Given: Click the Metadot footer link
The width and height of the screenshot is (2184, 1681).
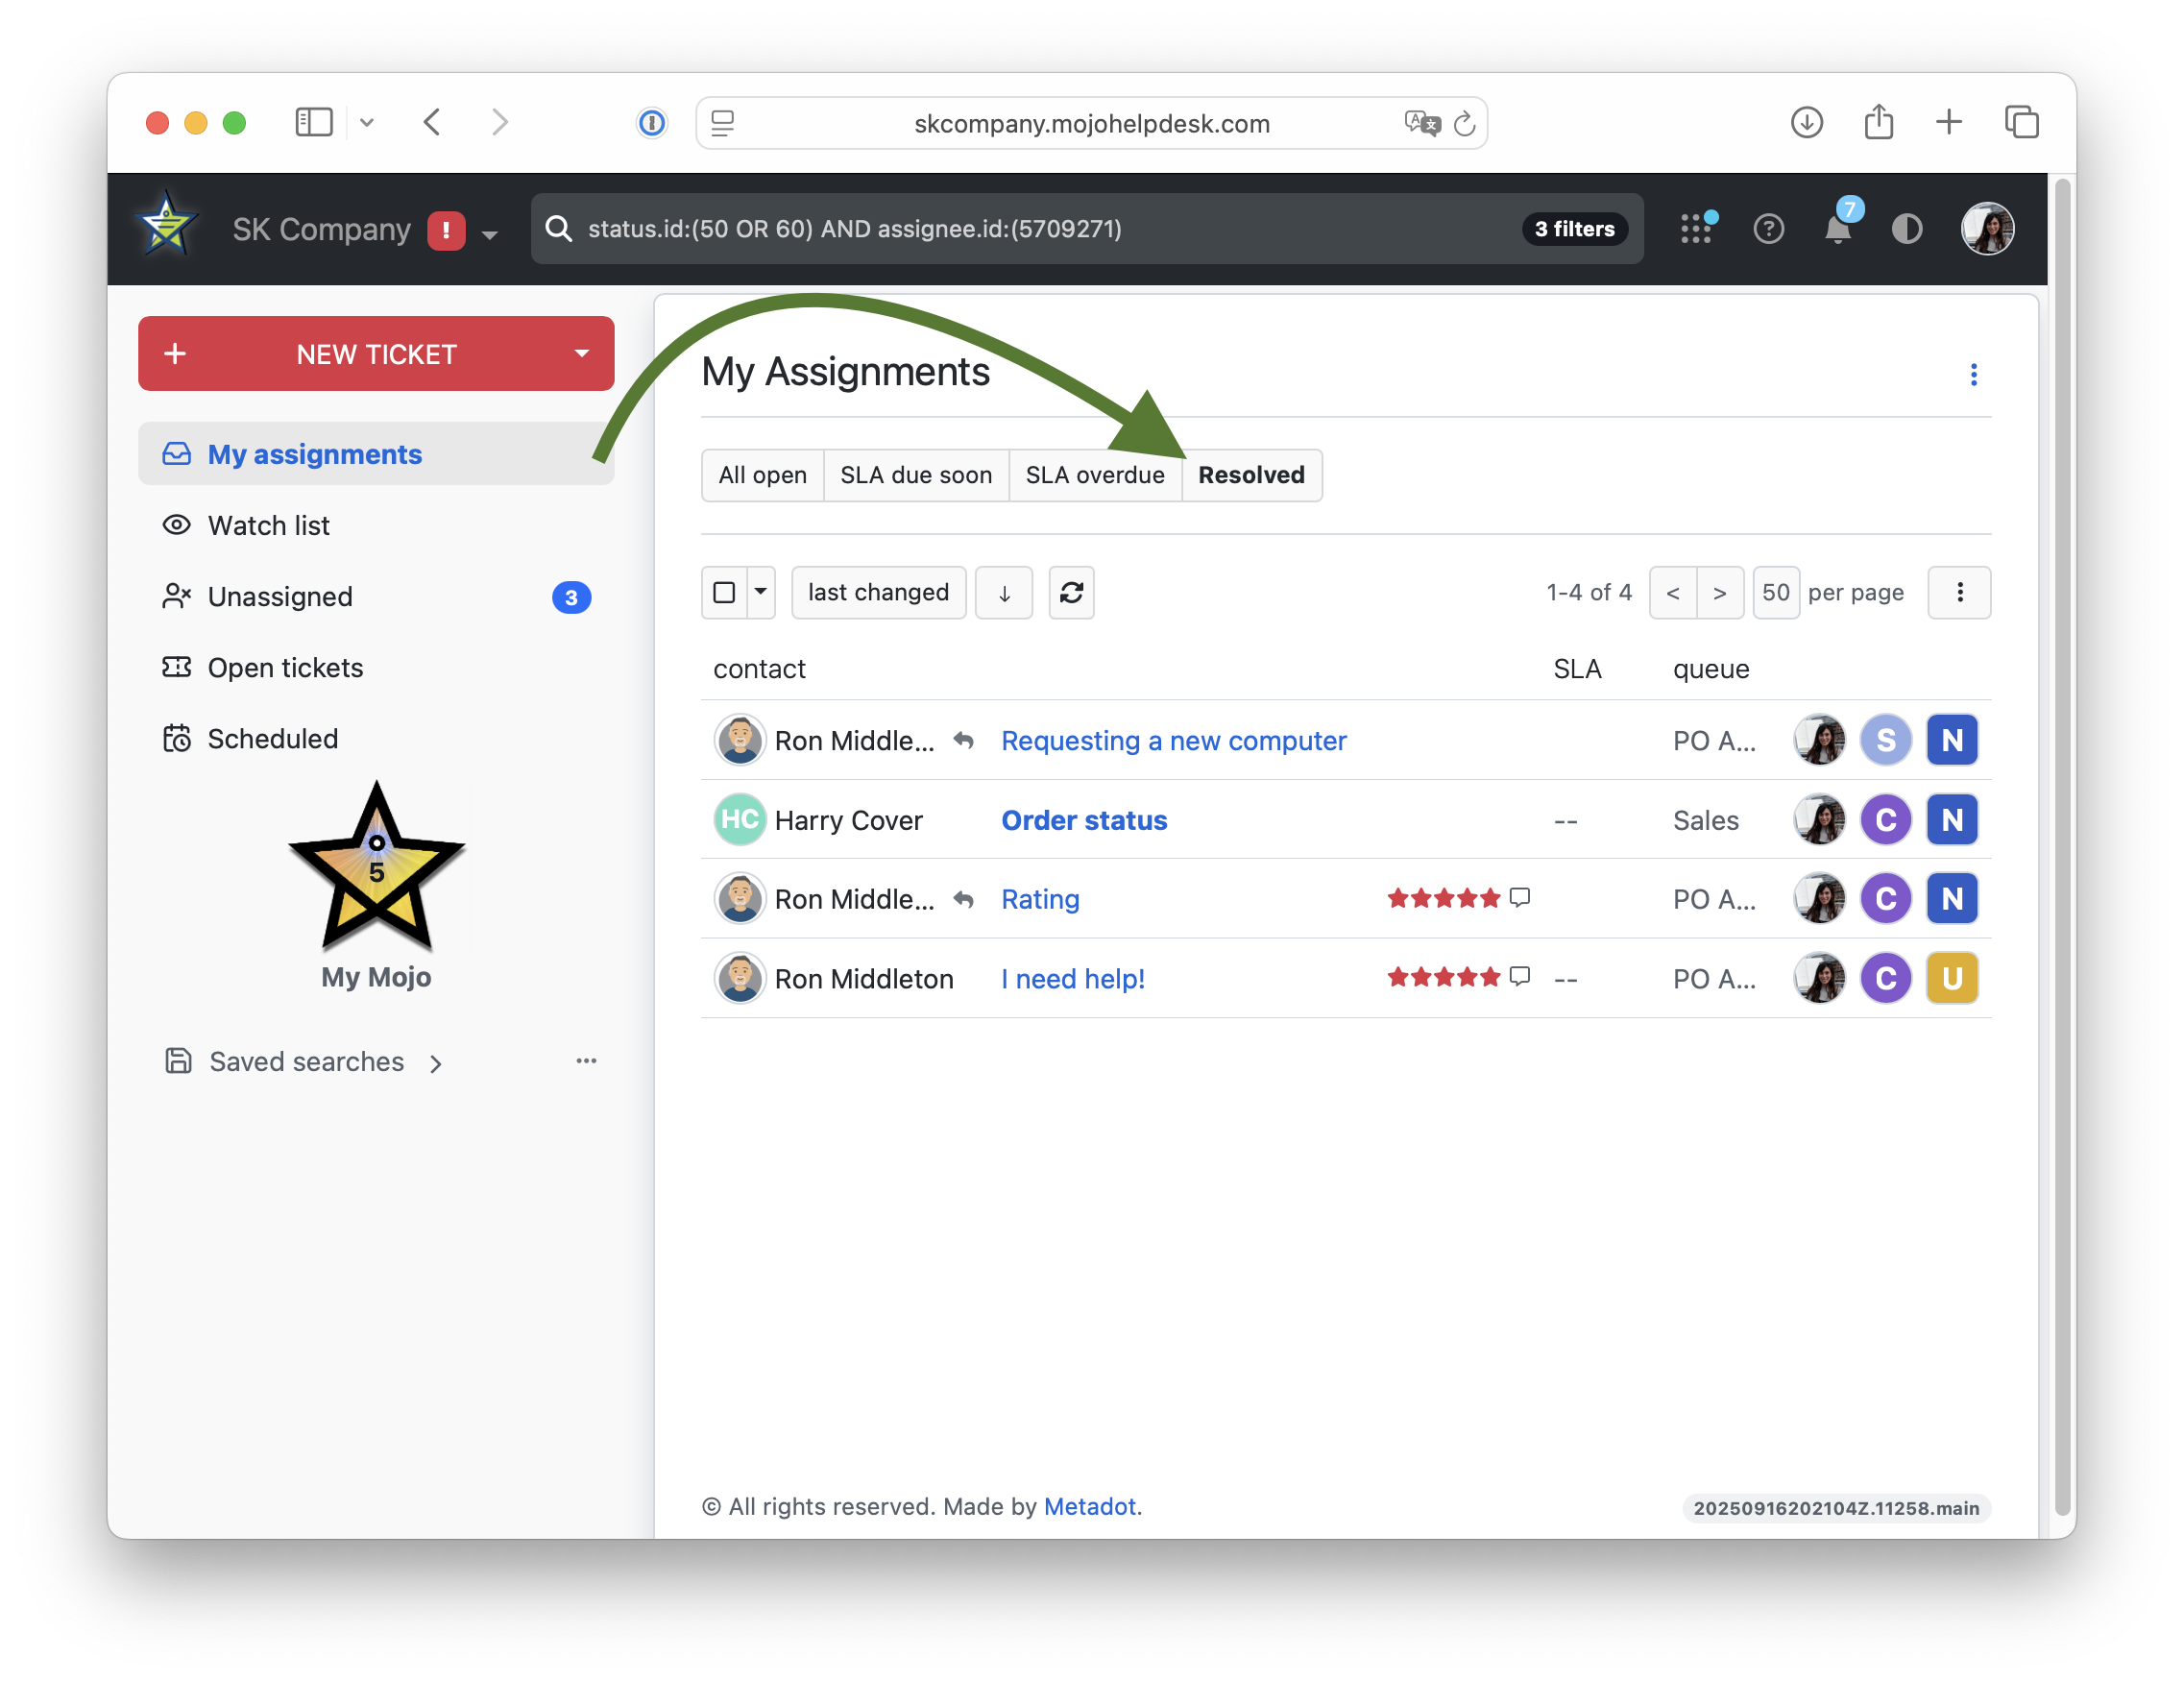Looking at the screenshot, I should tap(1089, 1507).
